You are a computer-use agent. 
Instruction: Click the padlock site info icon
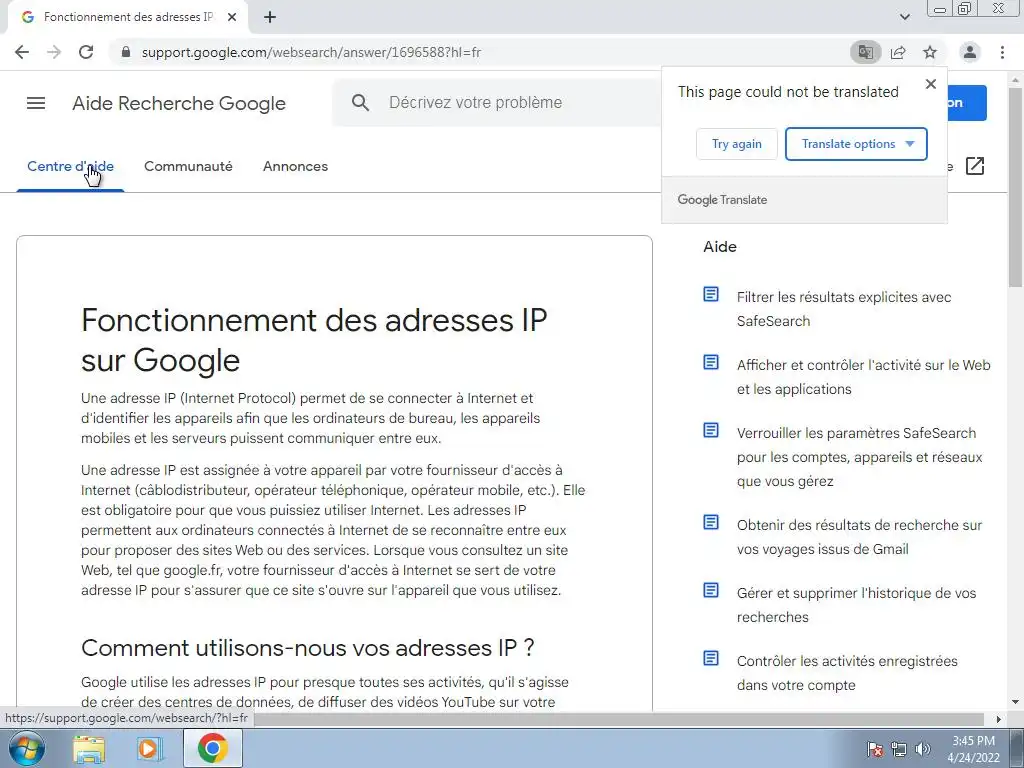(x=126, y=52)
